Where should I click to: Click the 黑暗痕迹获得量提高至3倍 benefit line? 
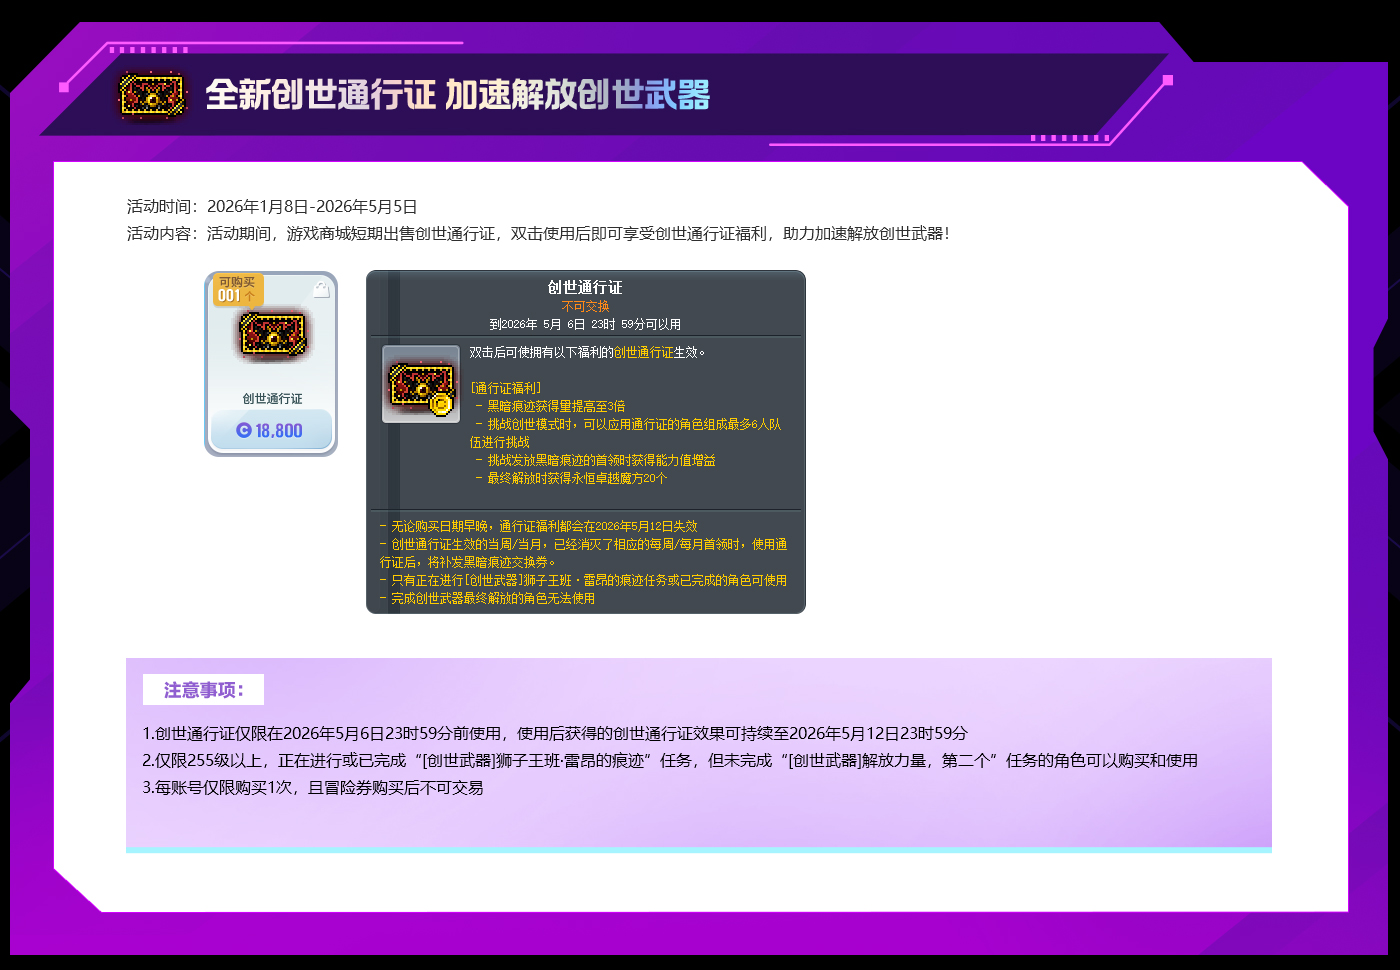click(555, 406)
